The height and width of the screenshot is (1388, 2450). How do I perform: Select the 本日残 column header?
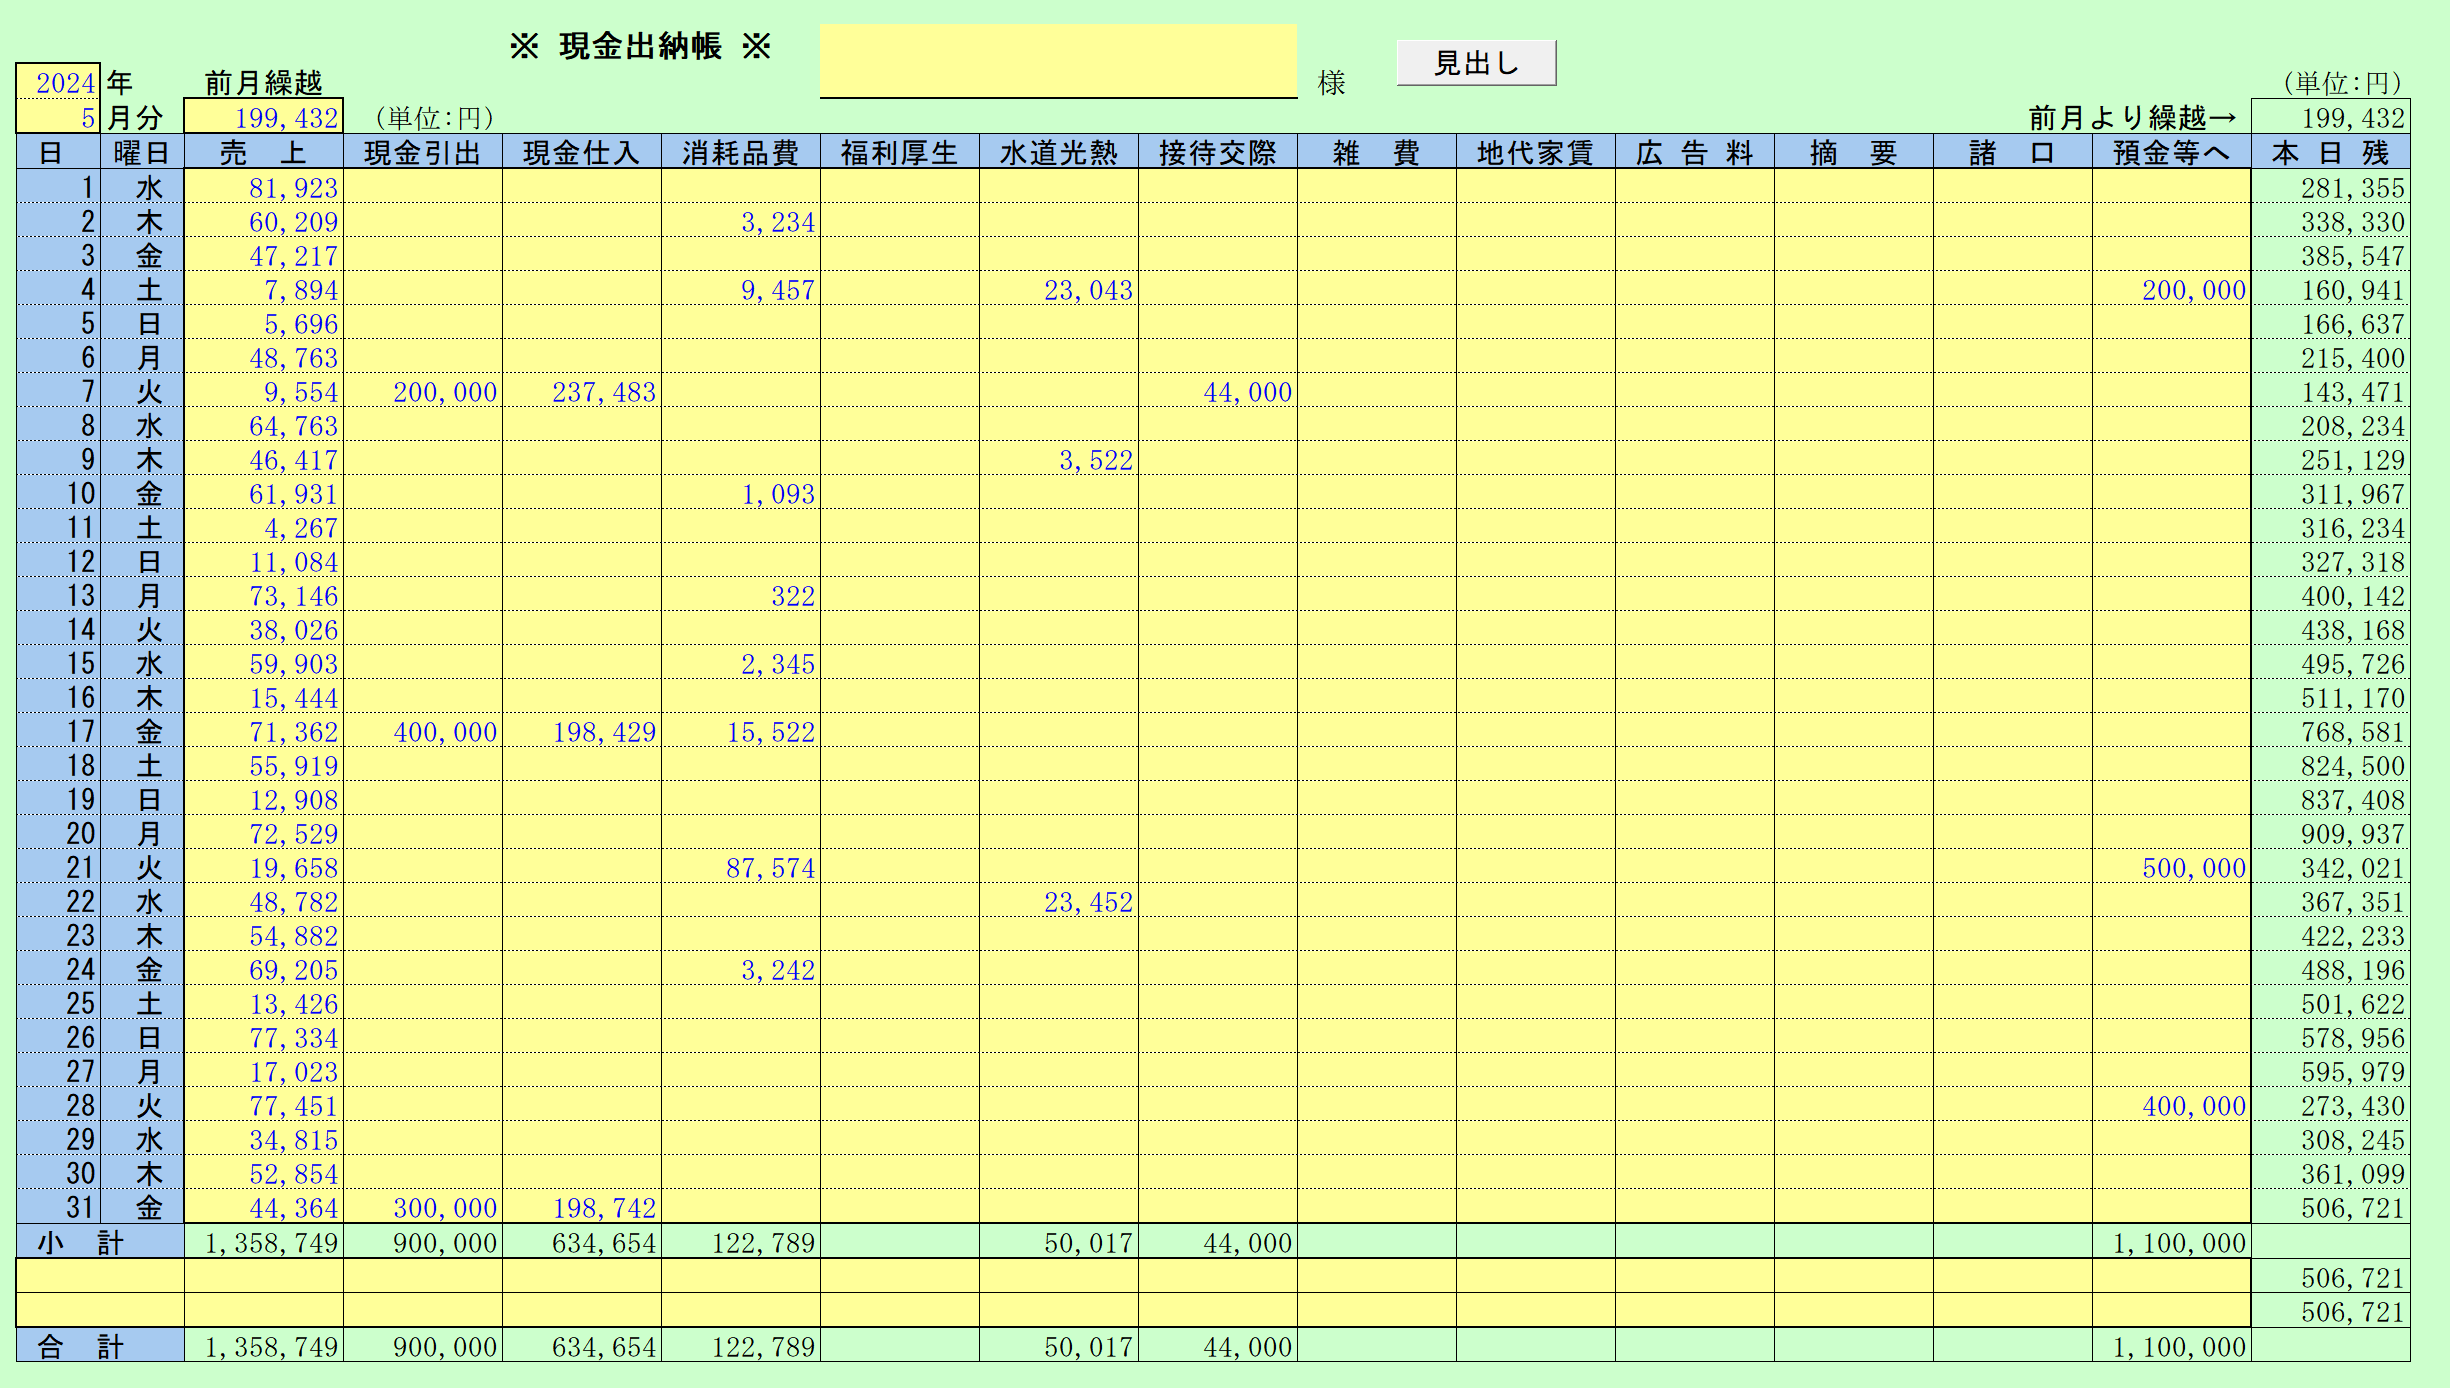[x=2331, y=152]
